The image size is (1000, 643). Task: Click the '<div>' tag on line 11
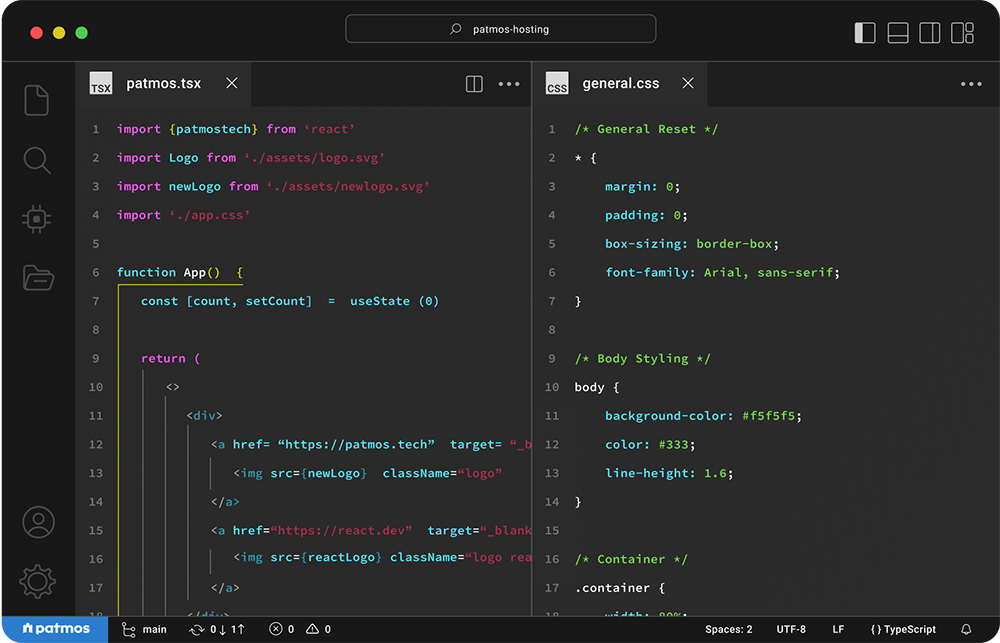pyautogui.click(x=204, y=416)
